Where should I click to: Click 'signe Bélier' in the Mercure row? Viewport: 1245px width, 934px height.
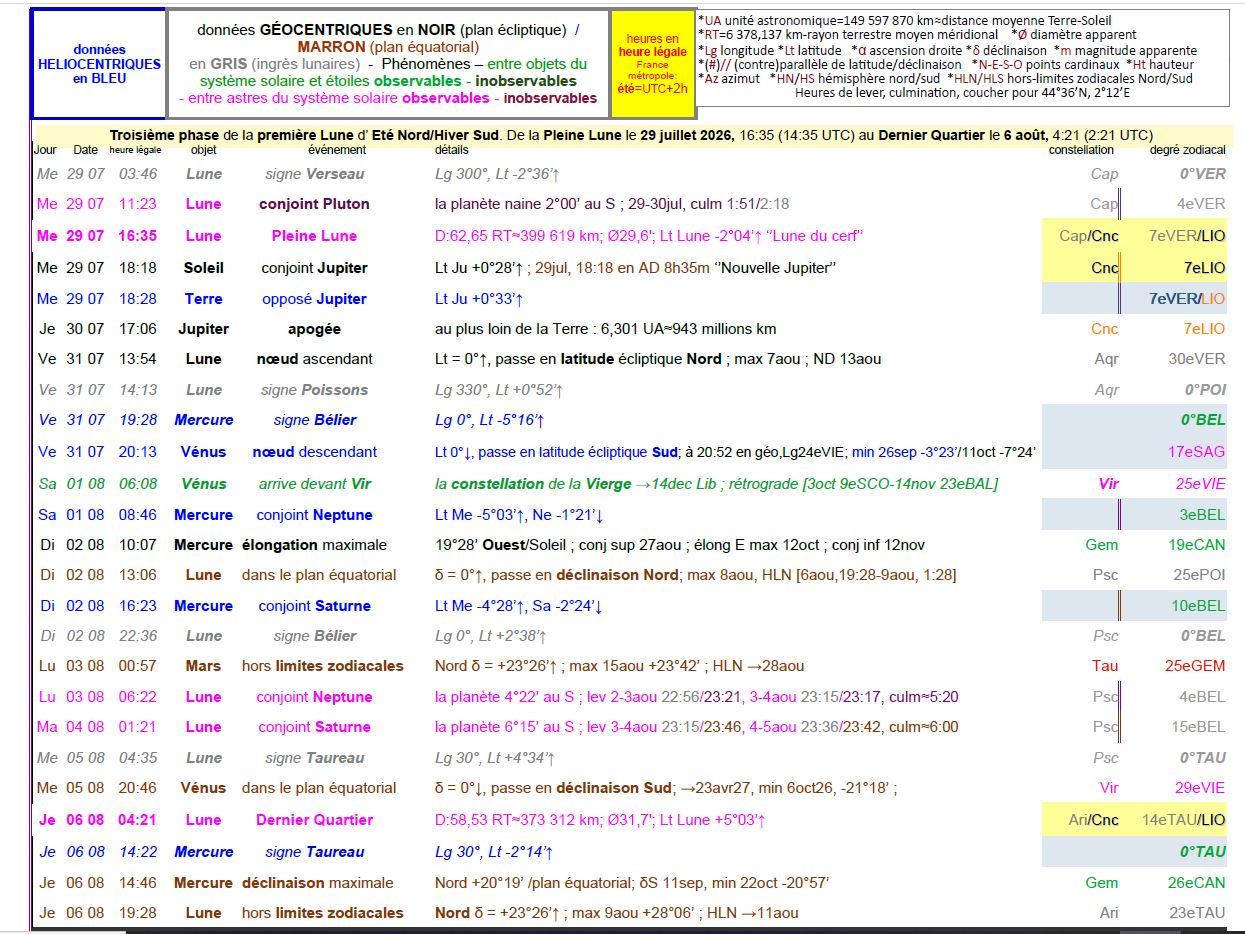tap(315, 420)
